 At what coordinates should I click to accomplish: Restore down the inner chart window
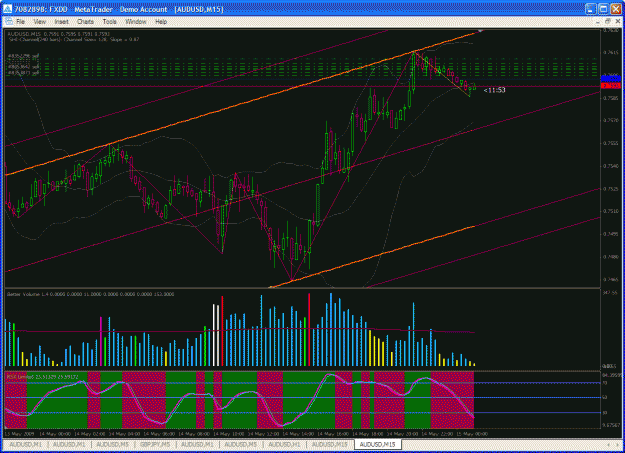click(607, 22)
